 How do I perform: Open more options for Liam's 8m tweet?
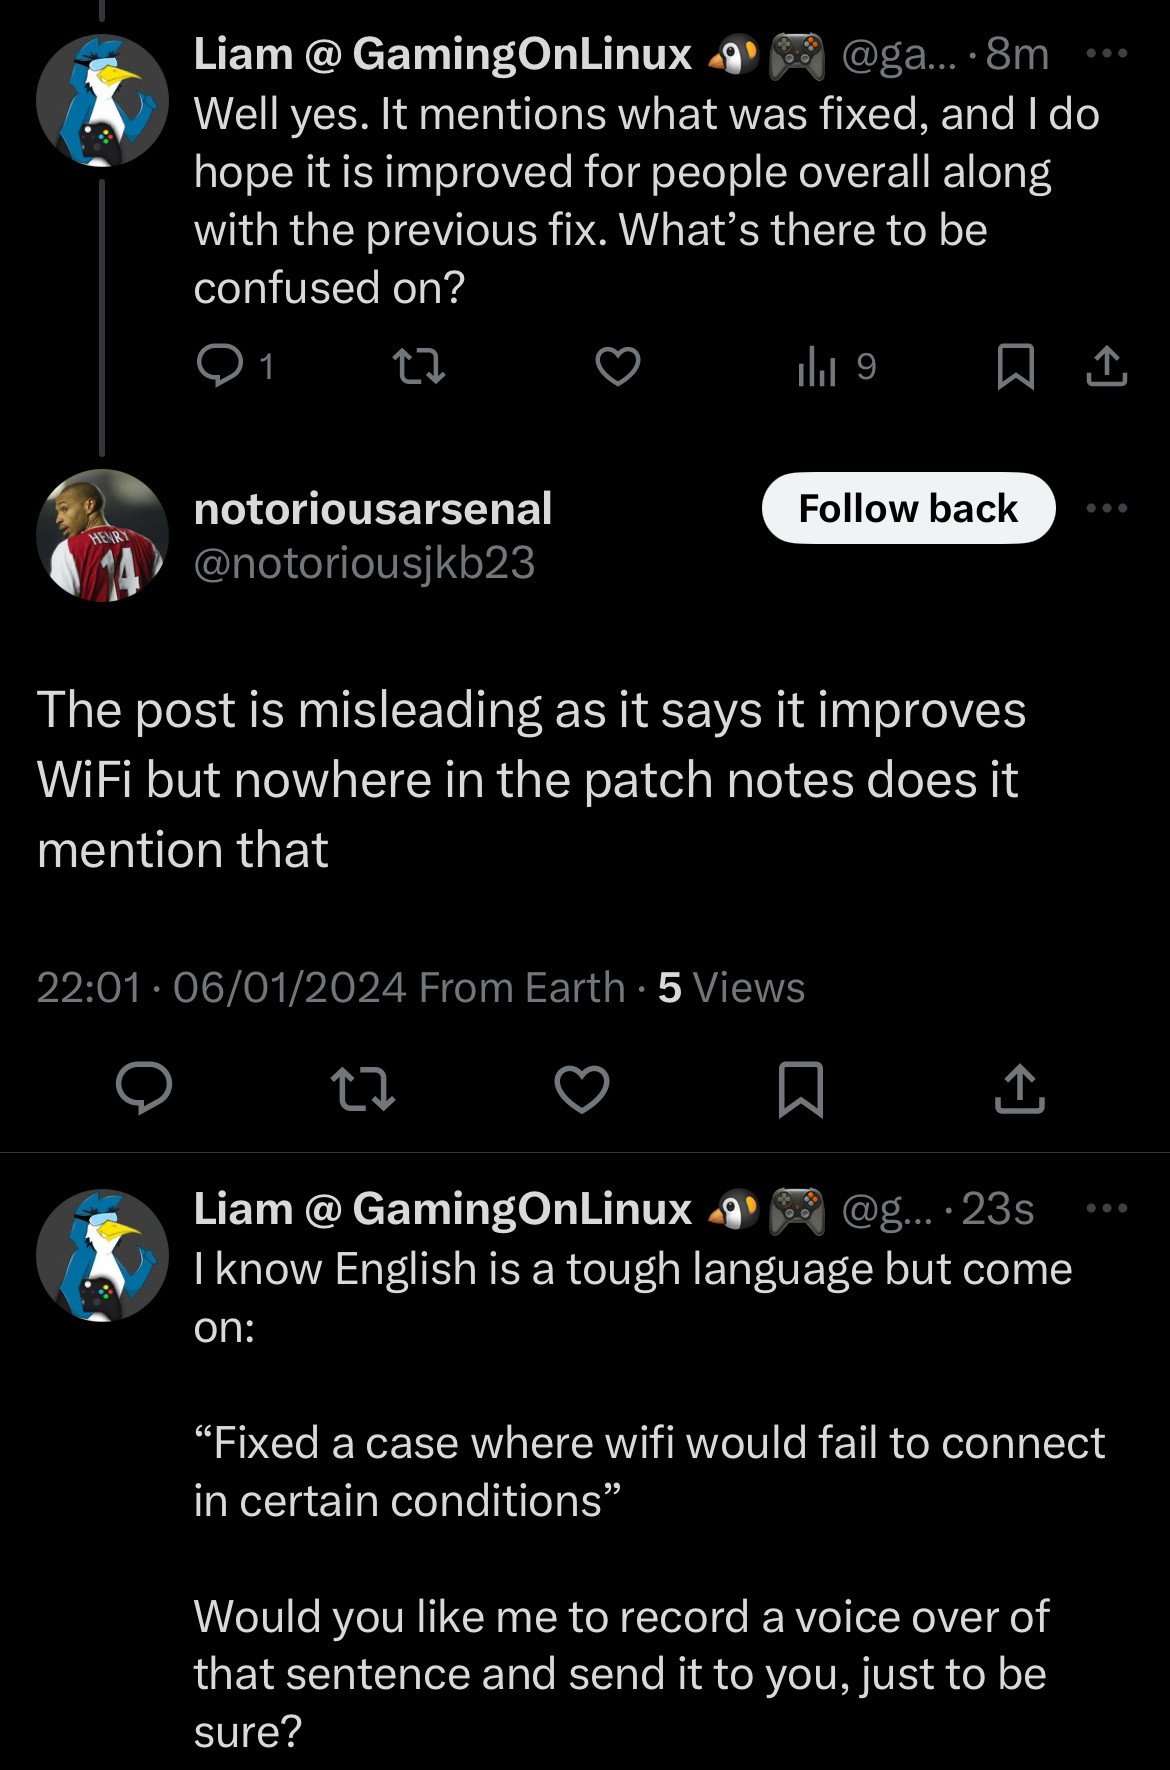tap(1107, 53)
